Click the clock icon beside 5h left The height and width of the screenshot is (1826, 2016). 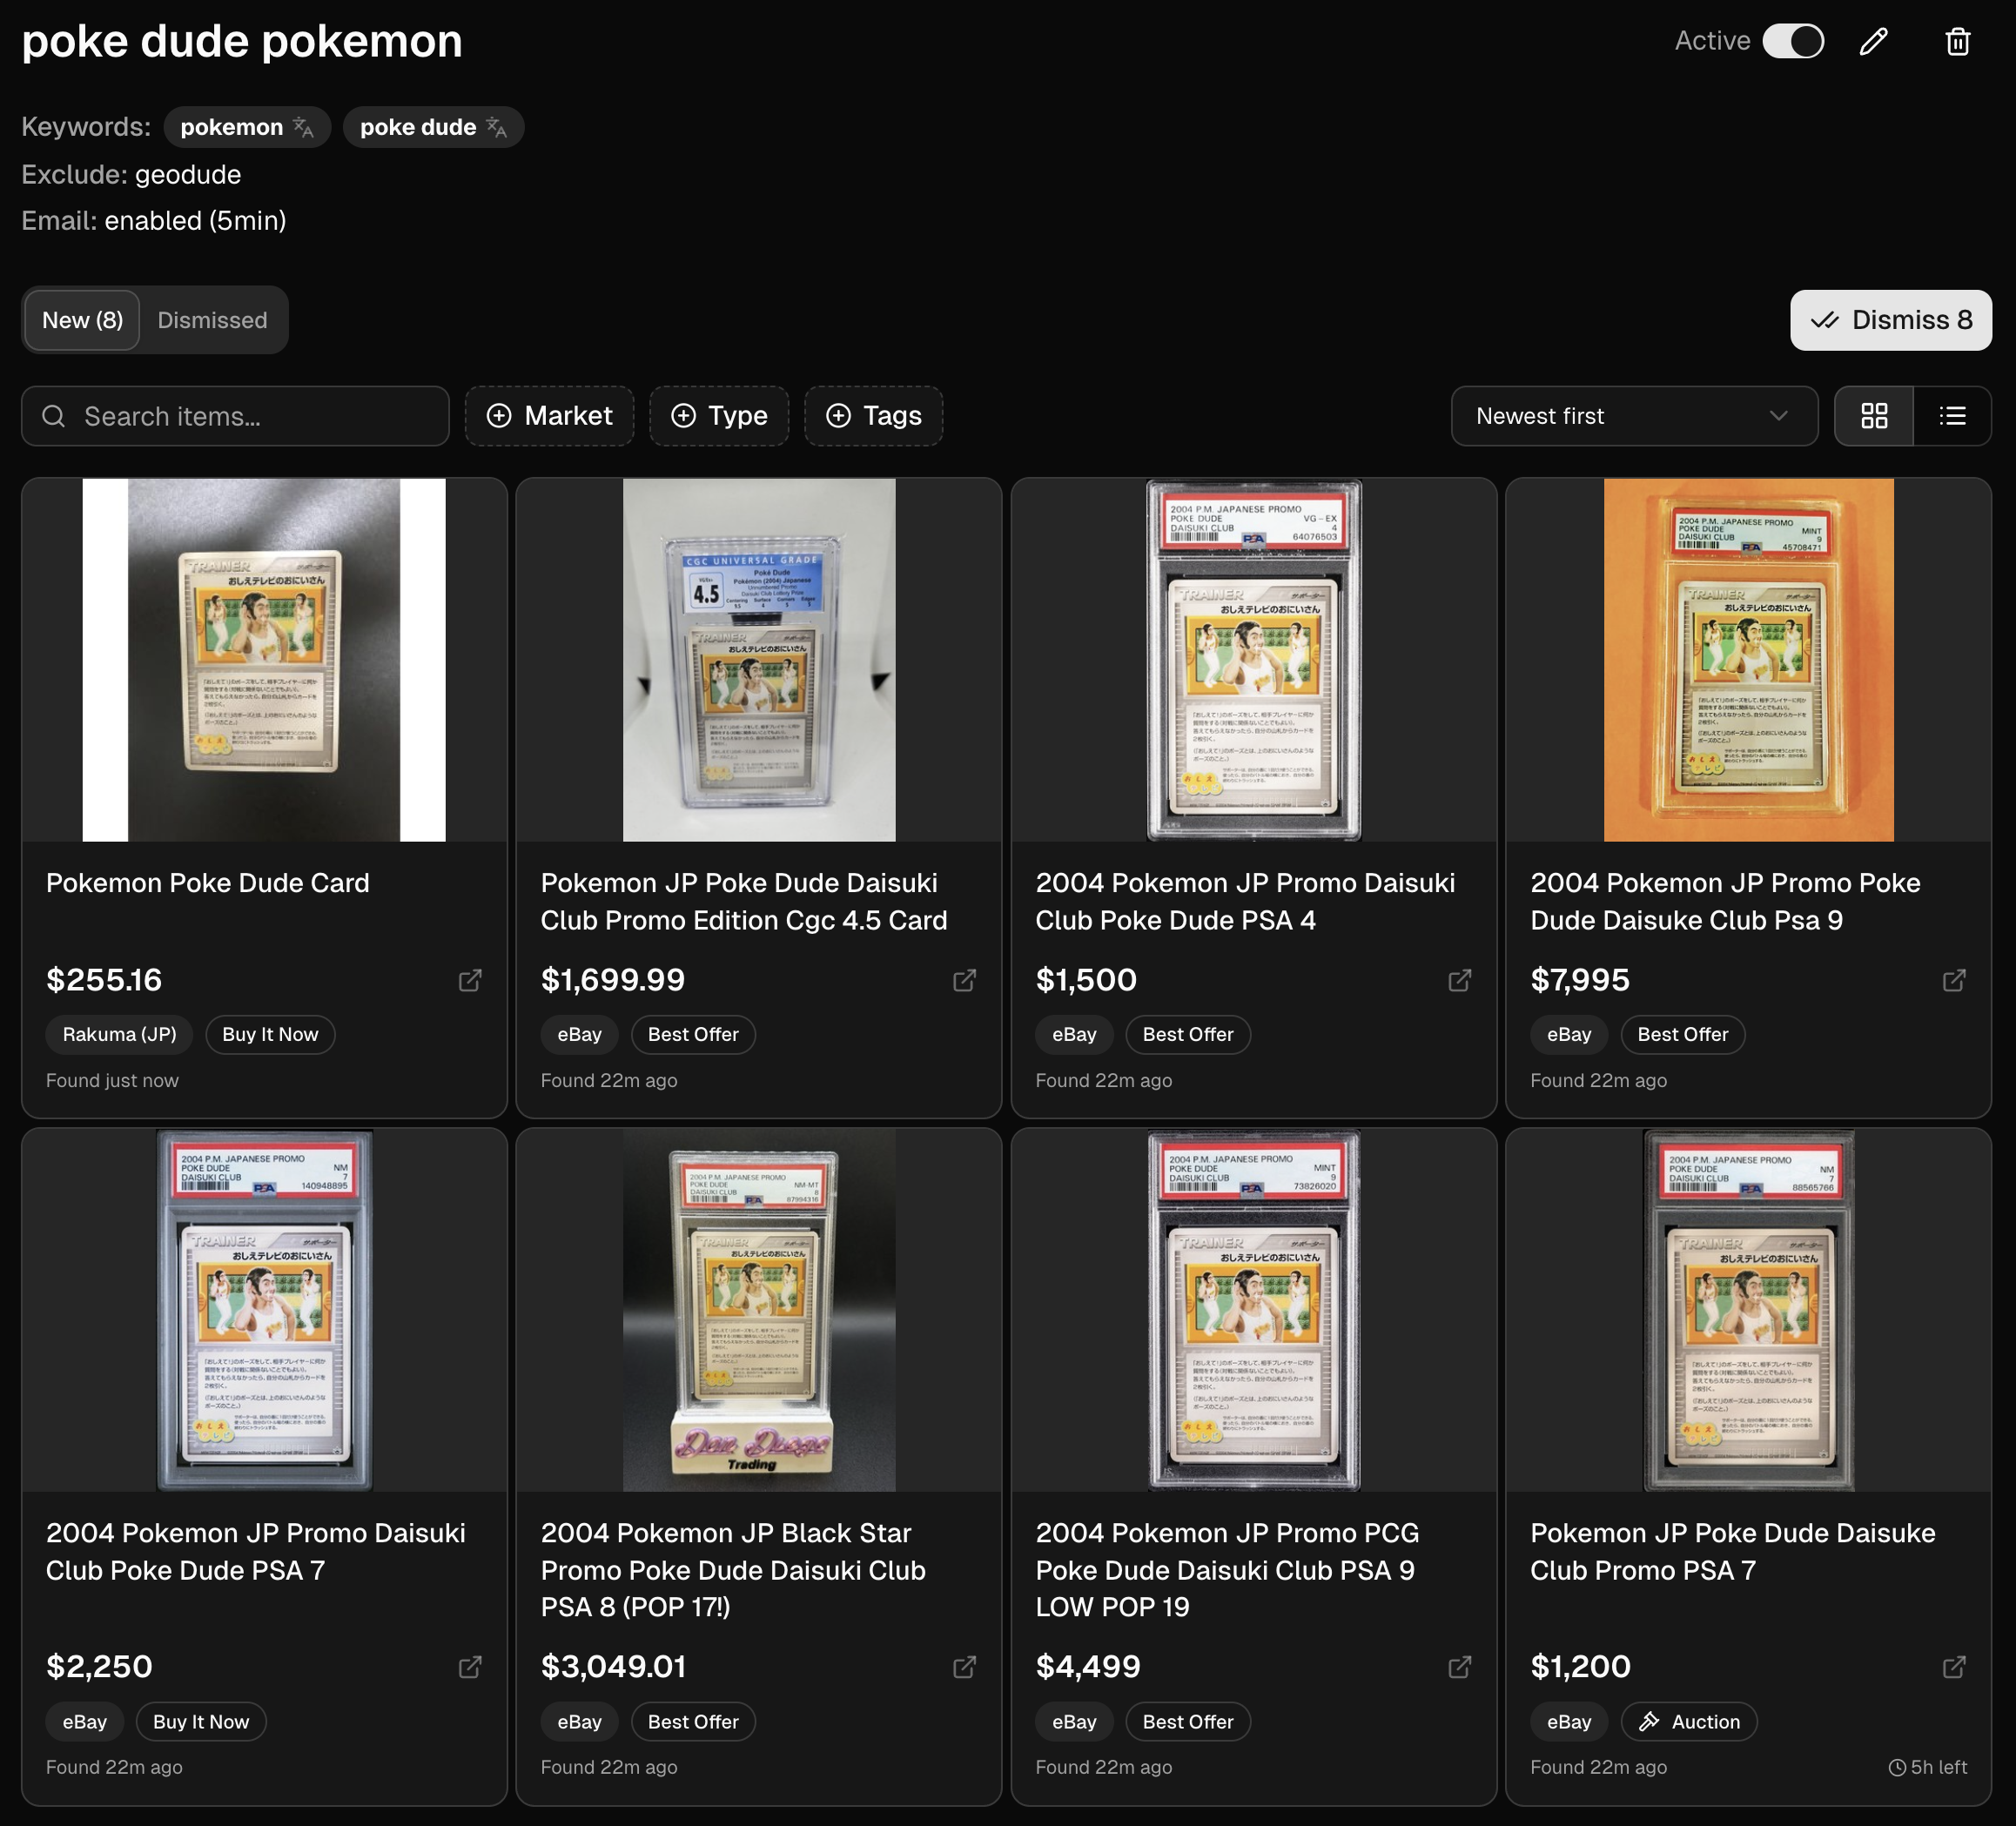click(1896, 1768)
